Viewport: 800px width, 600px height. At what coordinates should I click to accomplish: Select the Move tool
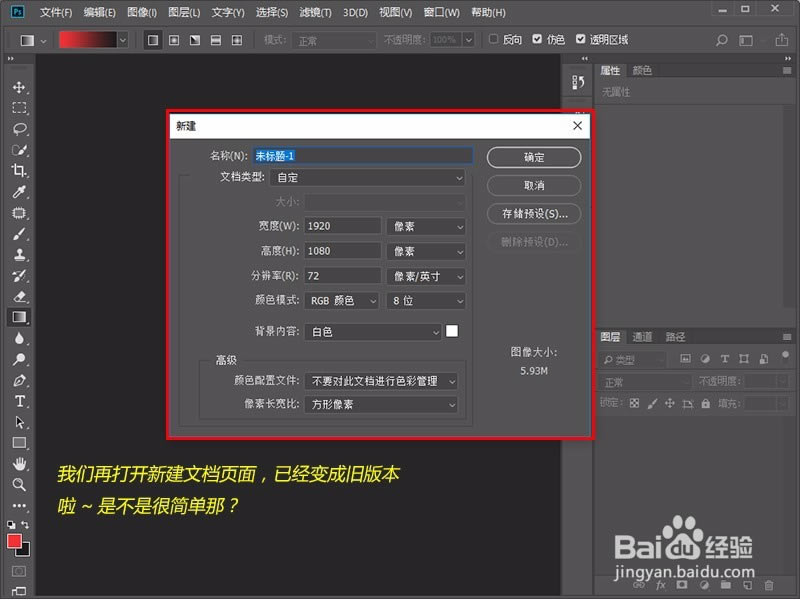(x=18, y=86)
